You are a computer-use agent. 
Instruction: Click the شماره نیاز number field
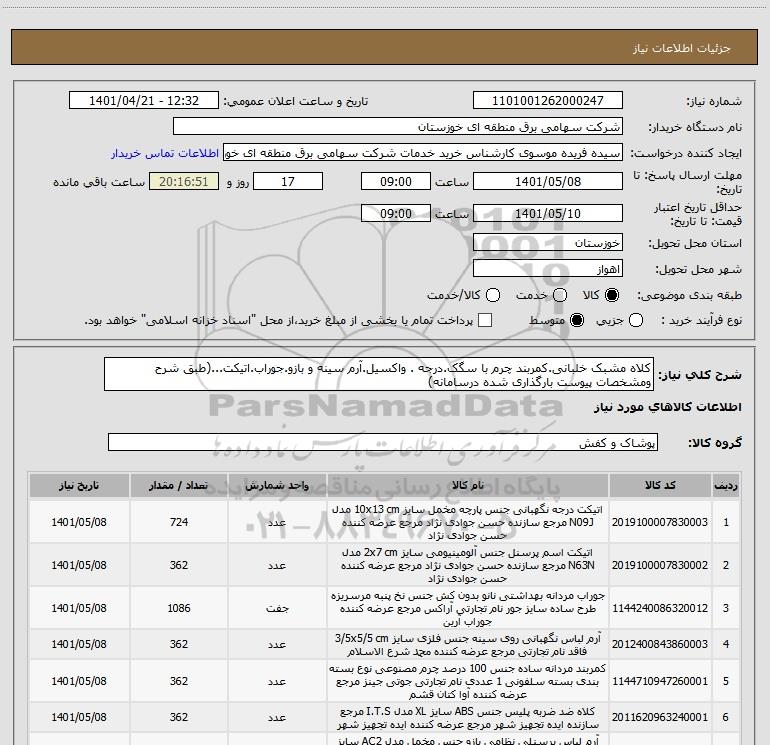coord(547,101)
